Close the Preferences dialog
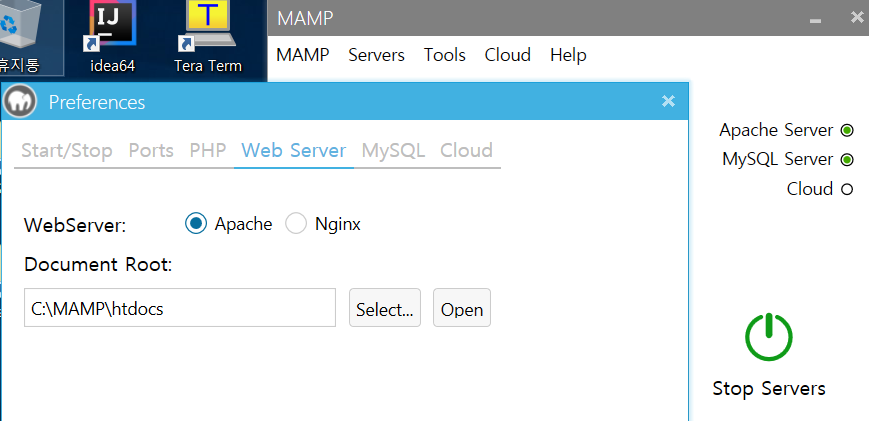This screenshot has width=869, height=421. tap(668, 101)
